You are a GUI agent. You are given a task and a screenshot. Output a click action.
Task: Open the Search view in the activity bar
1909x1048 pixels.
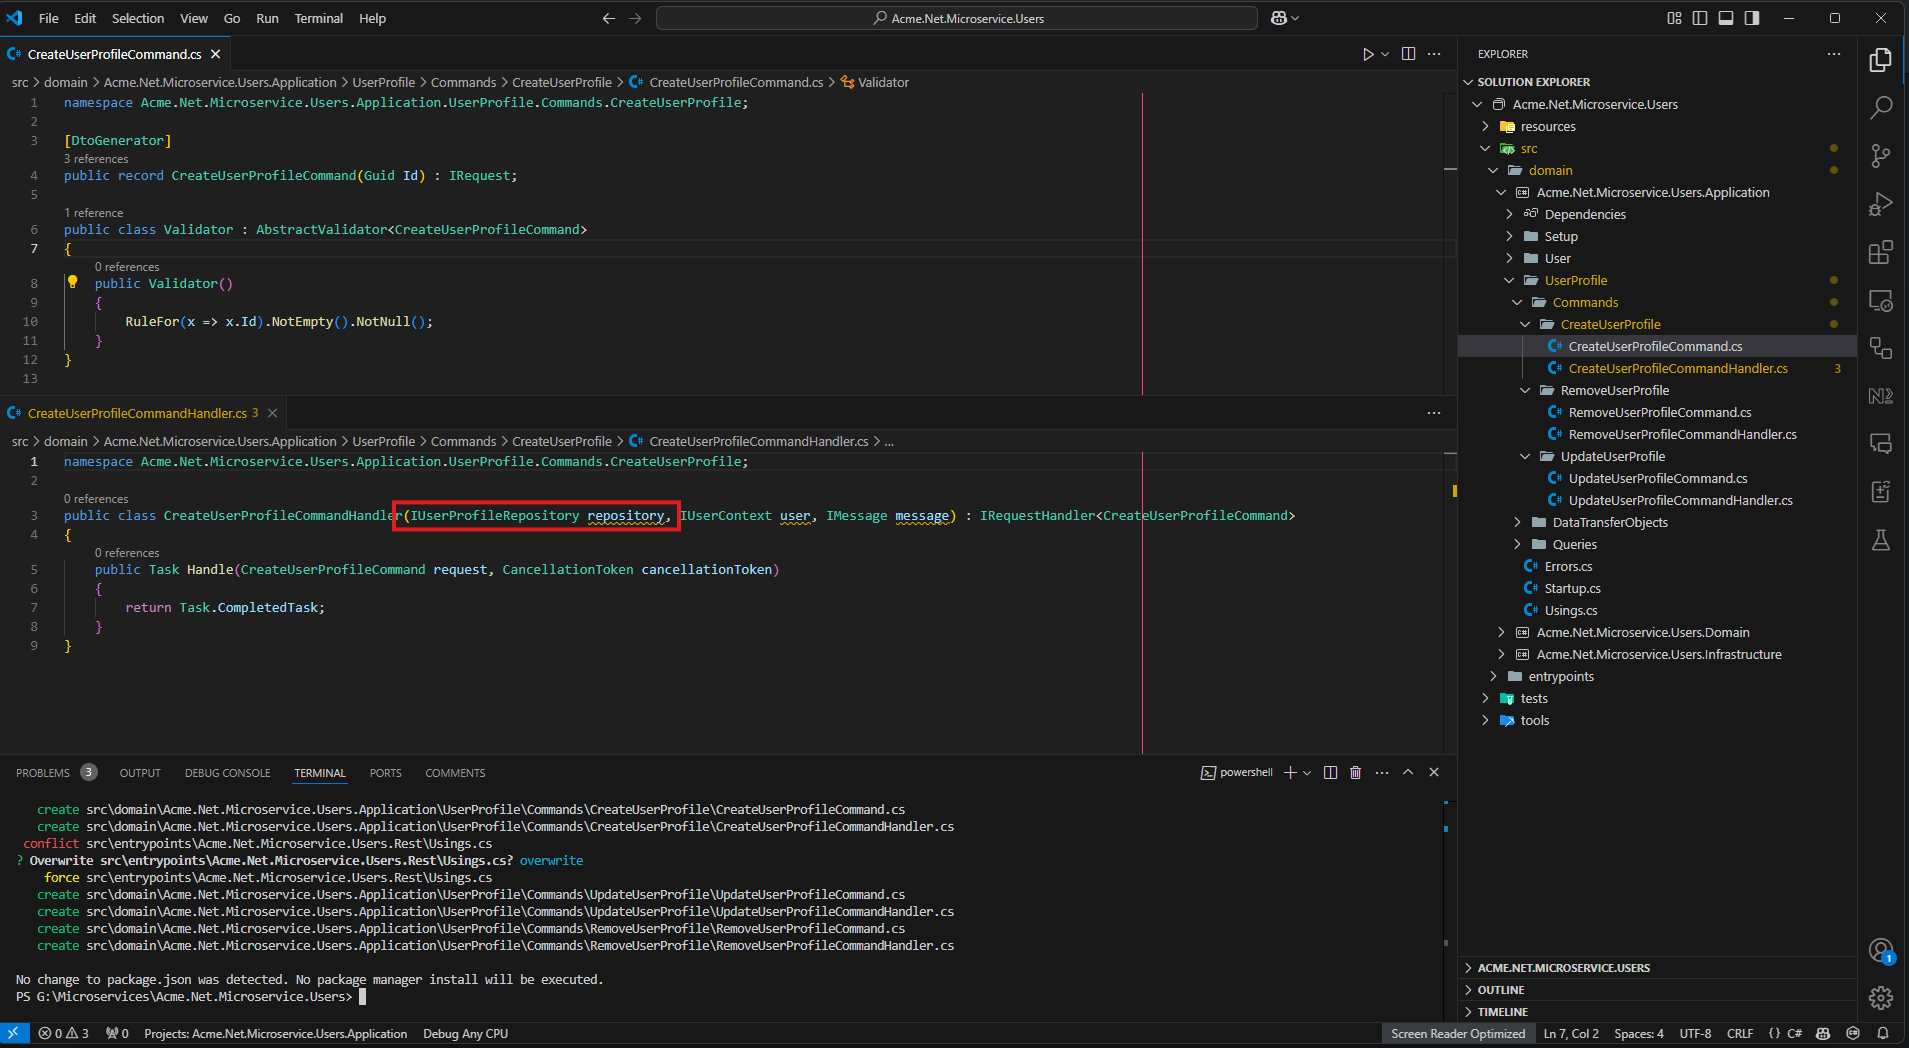click(x=1881, y=107)
